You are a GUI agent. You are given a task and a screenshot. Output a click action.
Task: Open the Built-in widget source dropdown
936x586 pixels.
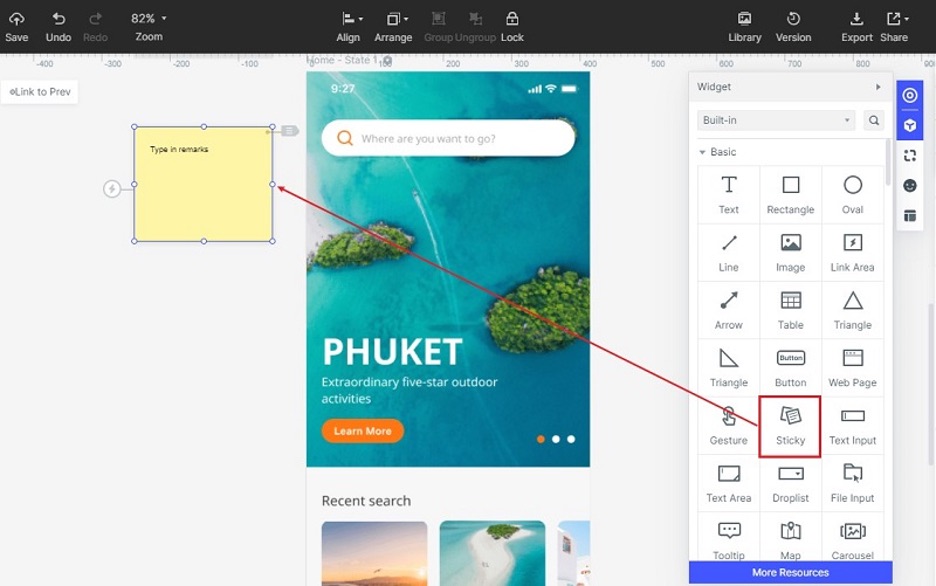[776, 120]
